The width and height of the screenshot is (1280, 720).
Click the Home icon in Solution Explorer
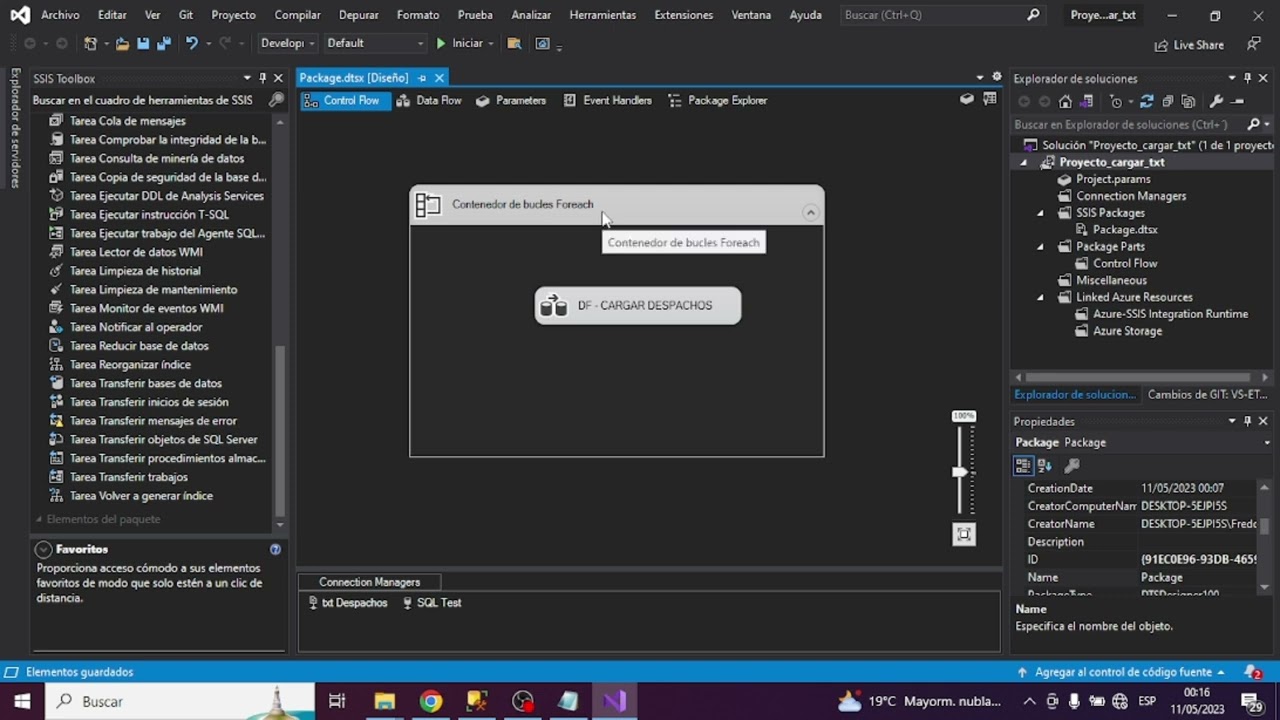click(1065, 101)
